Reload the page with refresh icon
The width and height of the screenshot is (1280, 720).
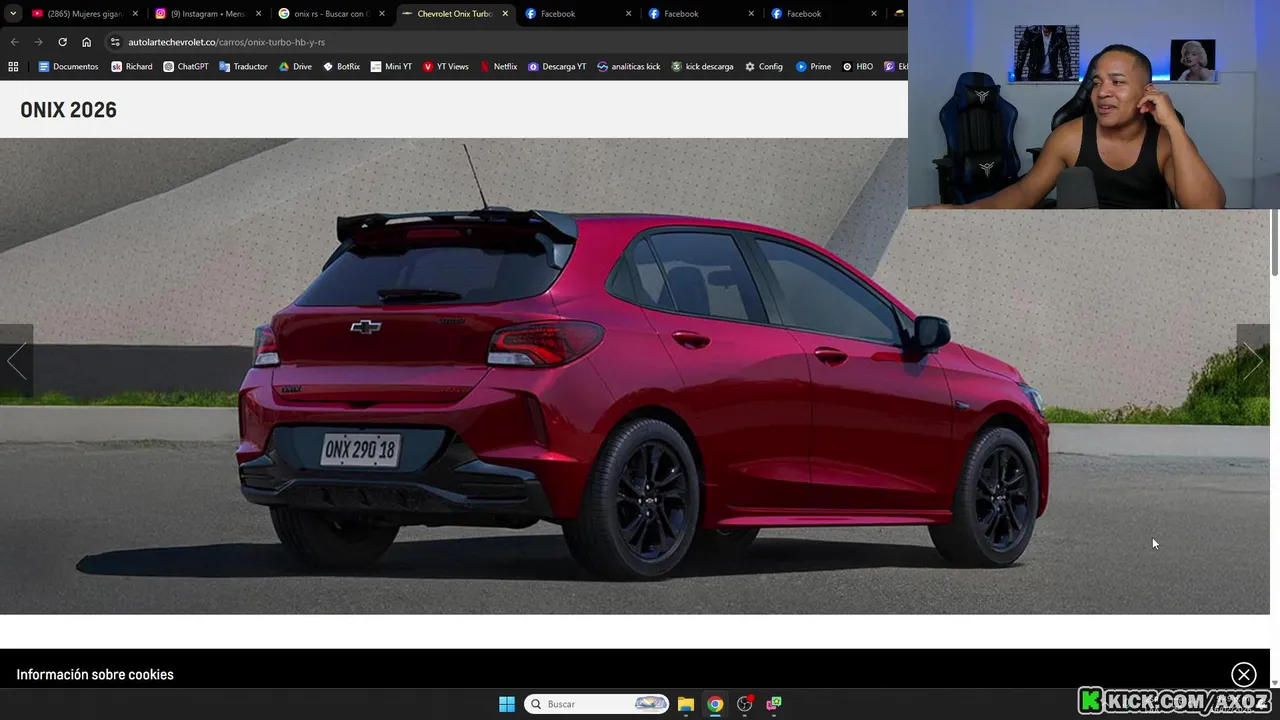tap(62, 42)
